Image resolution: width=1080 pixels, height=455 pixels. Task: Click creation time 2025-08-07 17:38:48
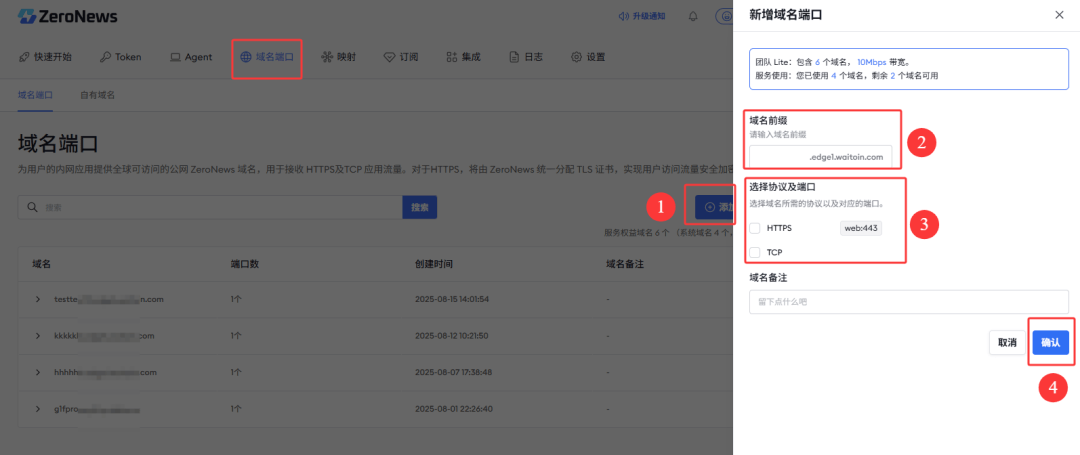click(453, 372)
